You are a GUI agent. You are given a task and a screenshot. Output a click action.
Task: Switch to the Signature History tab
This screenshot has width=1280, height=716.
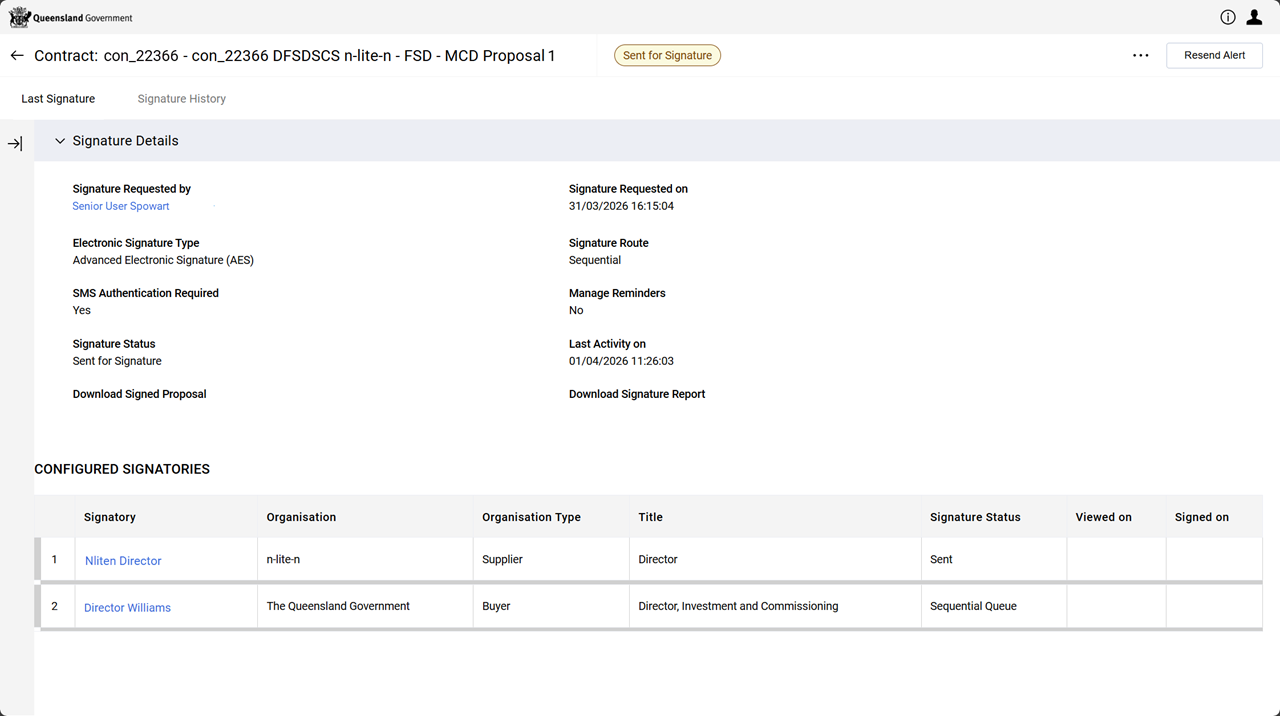click(x=181, y=99)
